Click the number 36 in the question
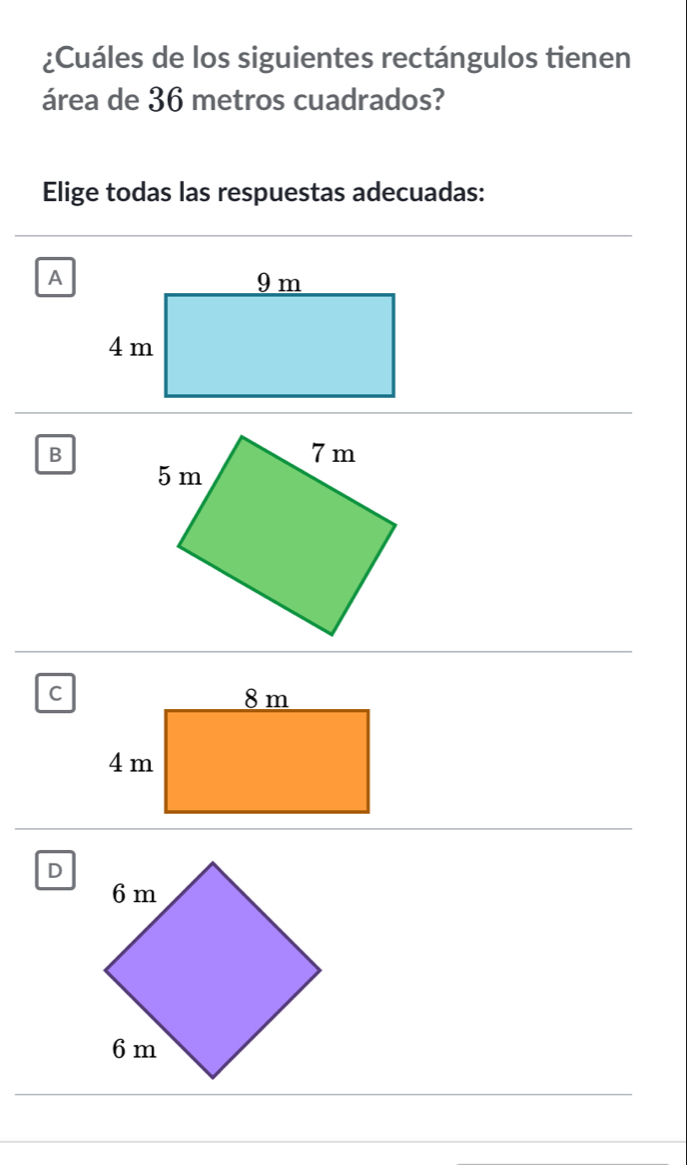 point(166,100)
